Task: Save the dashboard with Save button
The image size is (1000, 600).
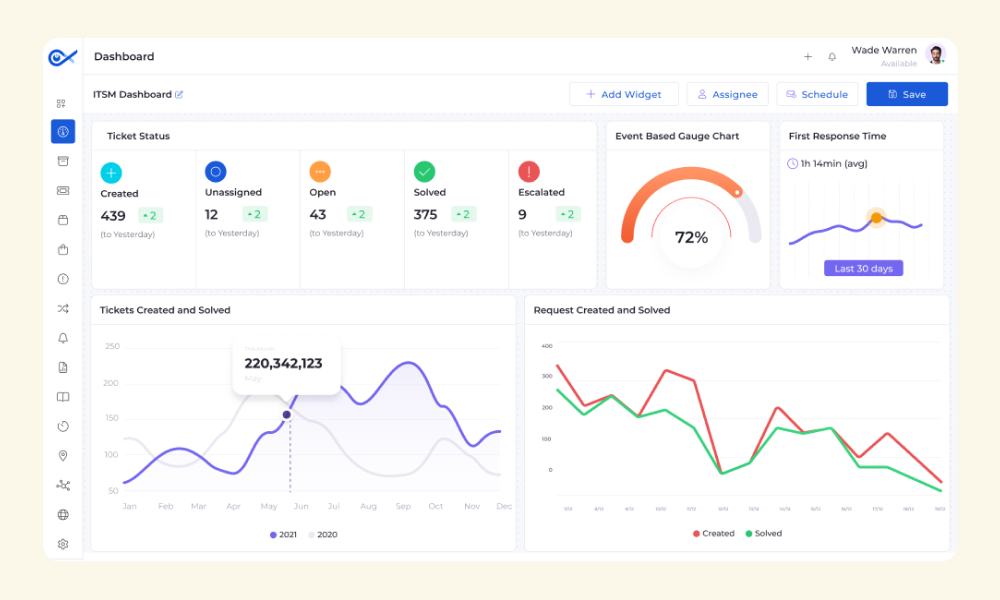Action: tap(907, 94)
